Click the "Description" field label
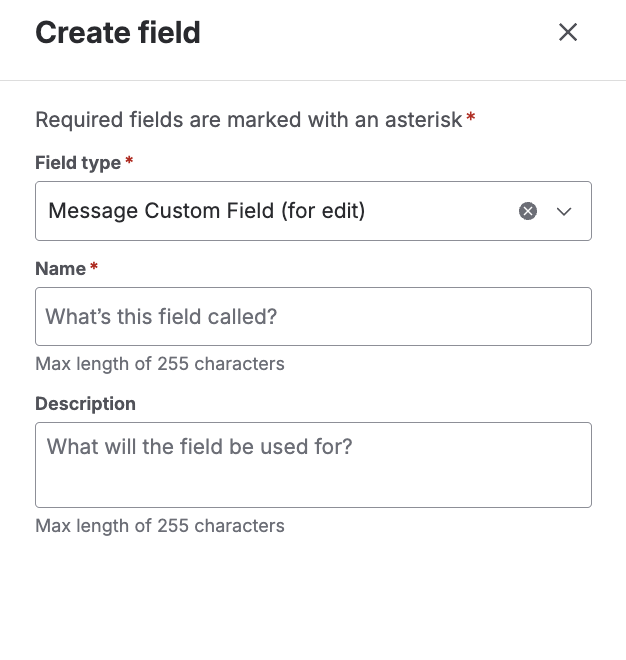This screenshot has height=660, width=626. [85, 404]
